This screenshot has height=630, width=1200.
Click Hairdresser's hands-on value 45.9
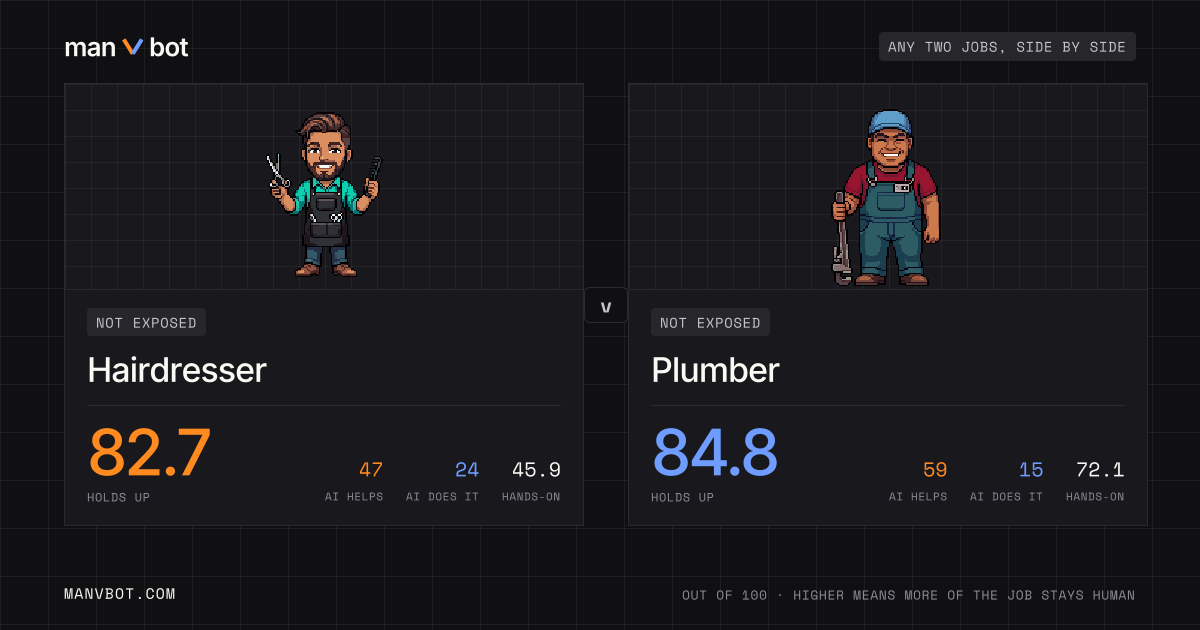536,470
